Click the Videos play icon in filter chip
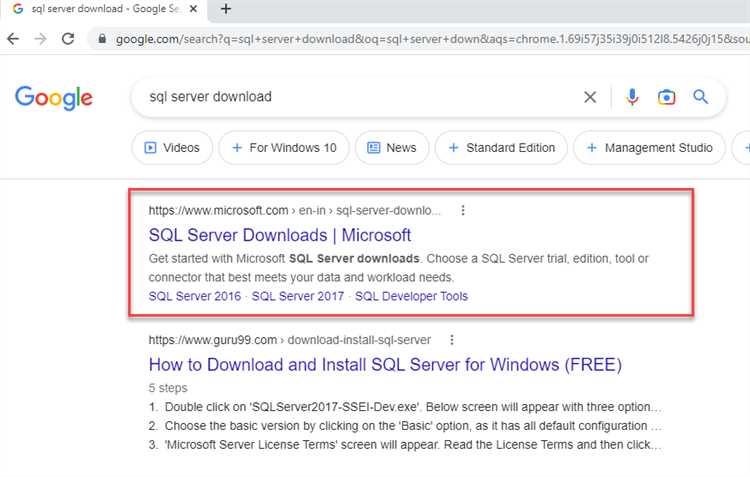Viewport: 750px width, 477px height. point(150,148)
